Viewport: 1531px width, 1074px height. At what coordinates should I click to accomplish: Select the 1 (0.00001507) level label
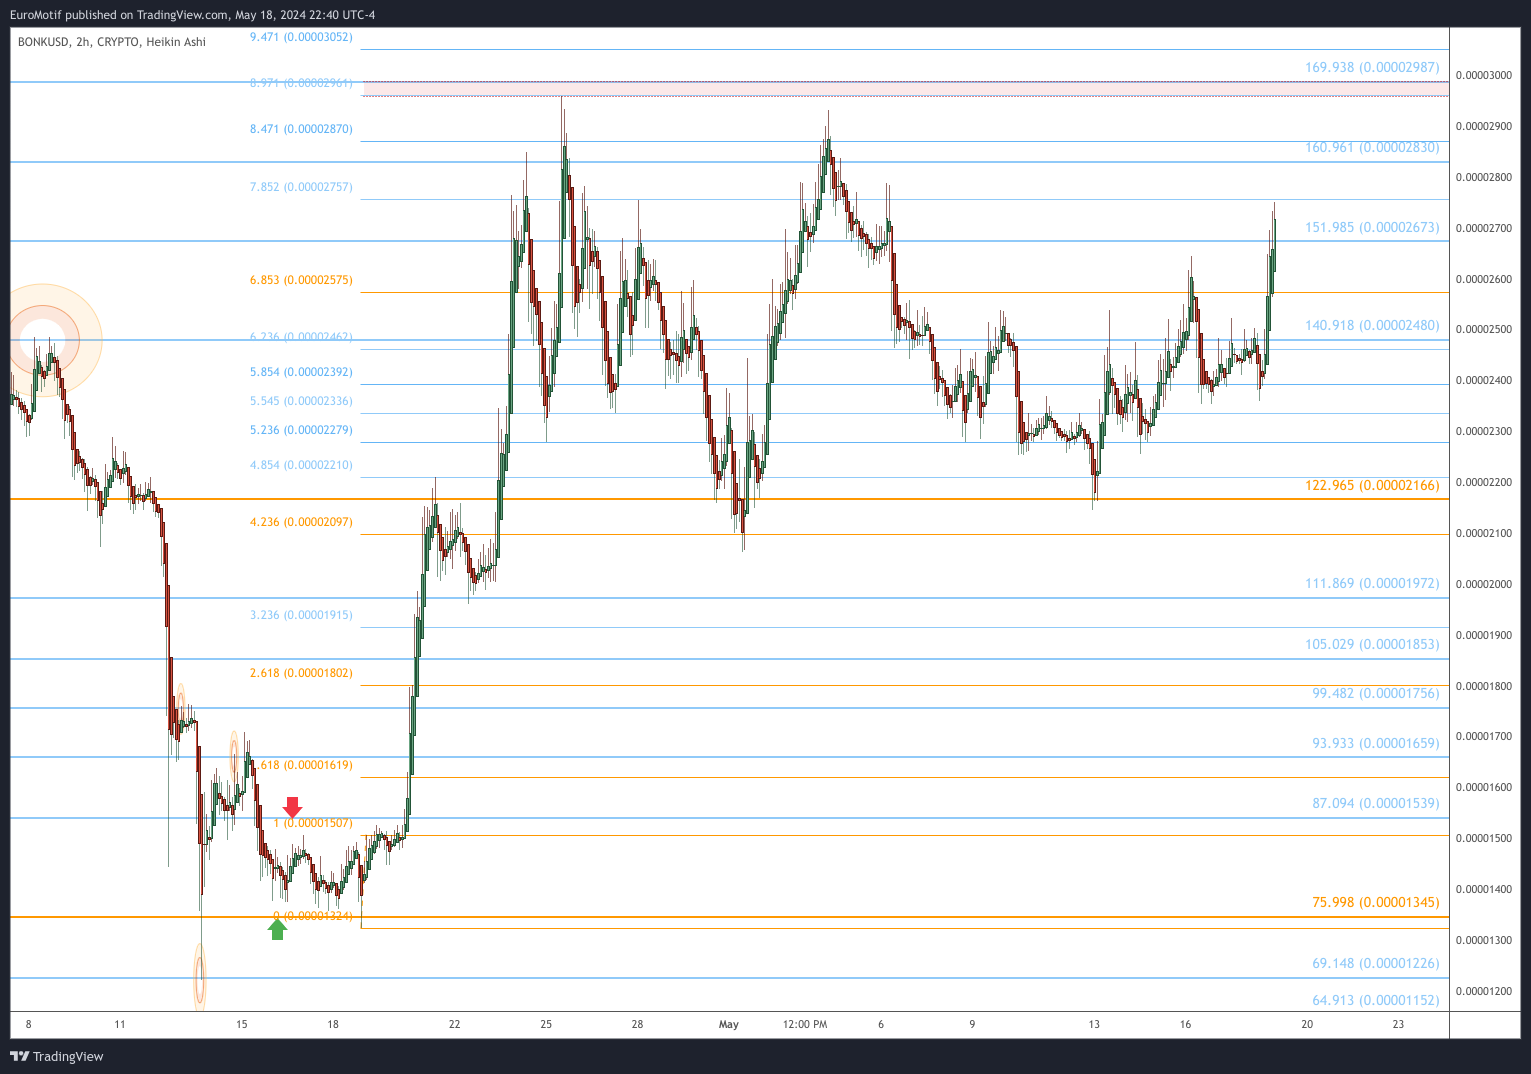coord(313,823)
